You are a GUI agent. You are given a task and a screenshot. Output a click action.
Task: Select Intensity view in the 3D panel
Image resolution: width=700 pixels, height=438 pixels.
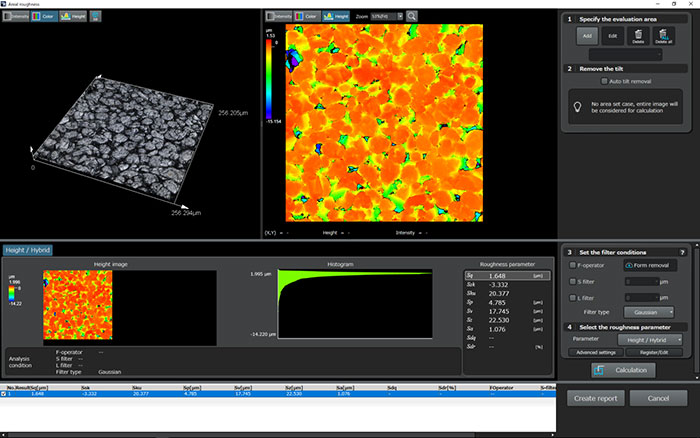click(16, 17)
